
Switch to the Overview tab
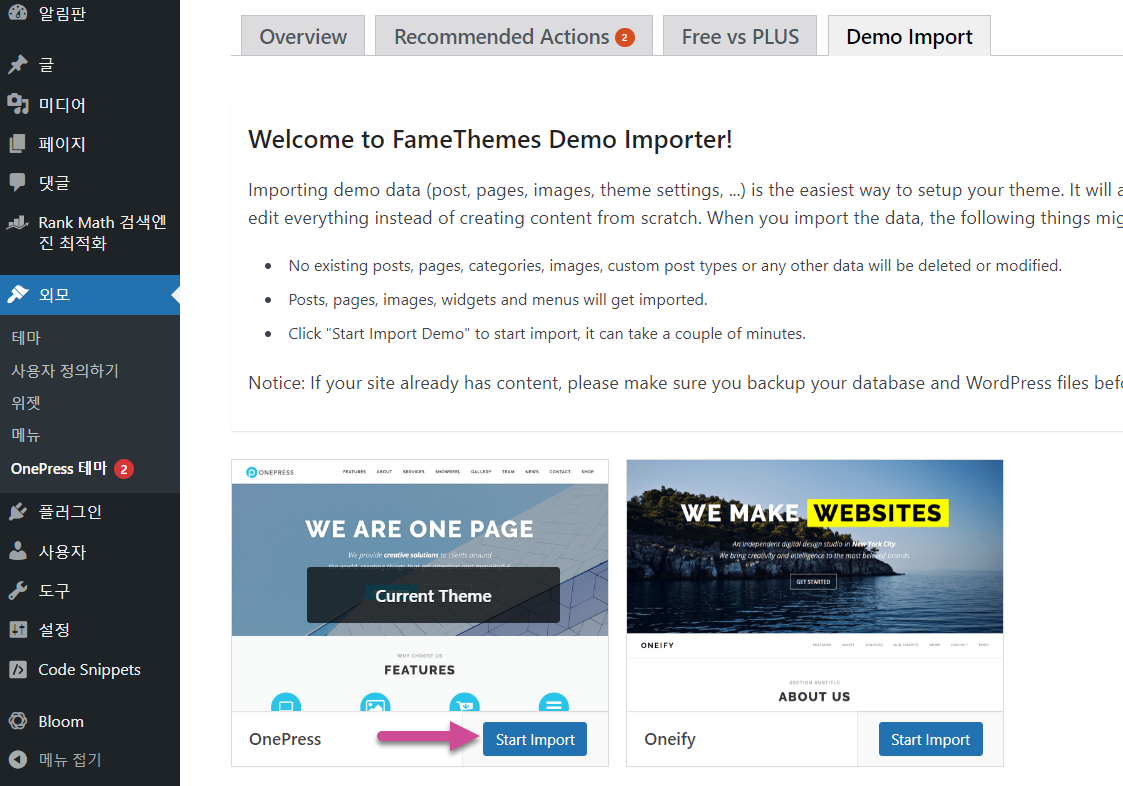click(303, 36)
